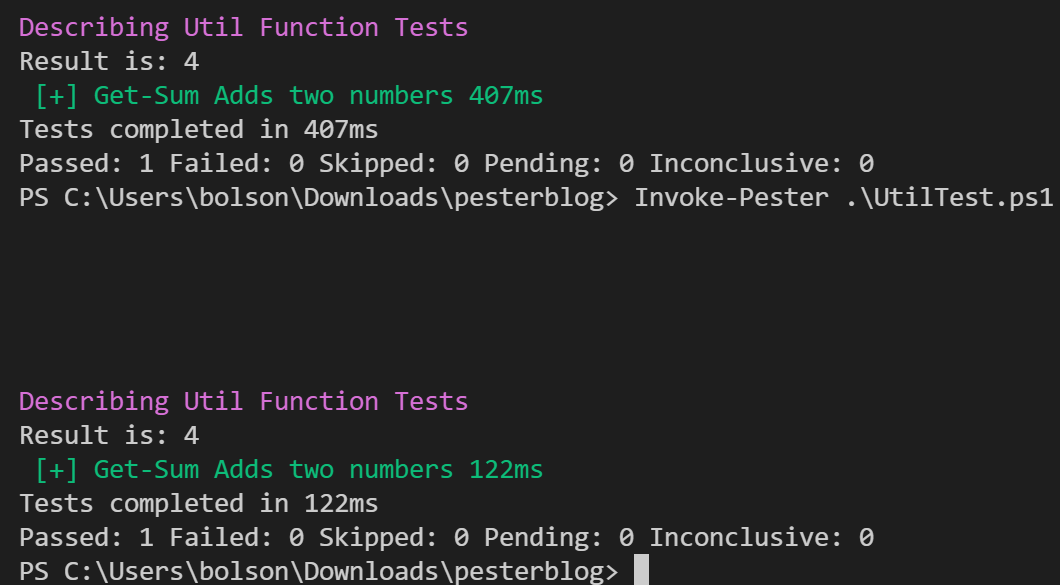Click the second 'Result is: 4' line
This screenshot has height=585, width=1060.
(109, 436)
